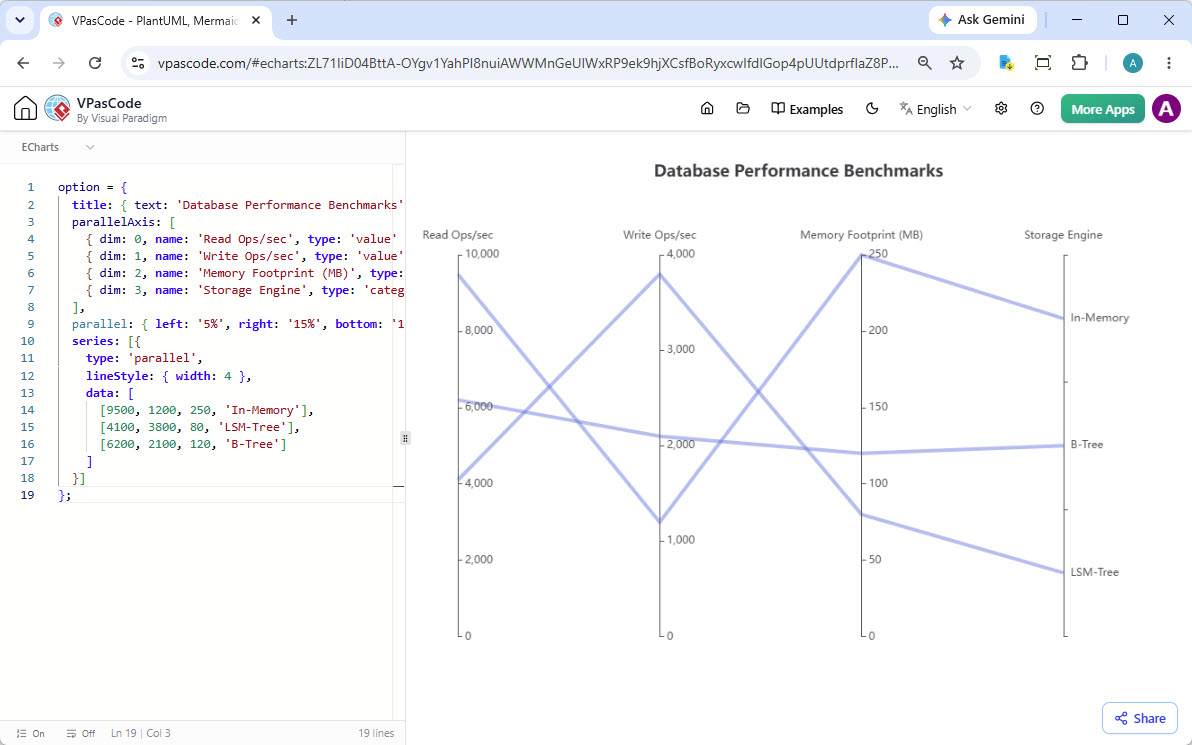Click the B-Tree category label
Image resolution: width=1192 pixels, height=745 pixels.
(x=1086, y=445)
